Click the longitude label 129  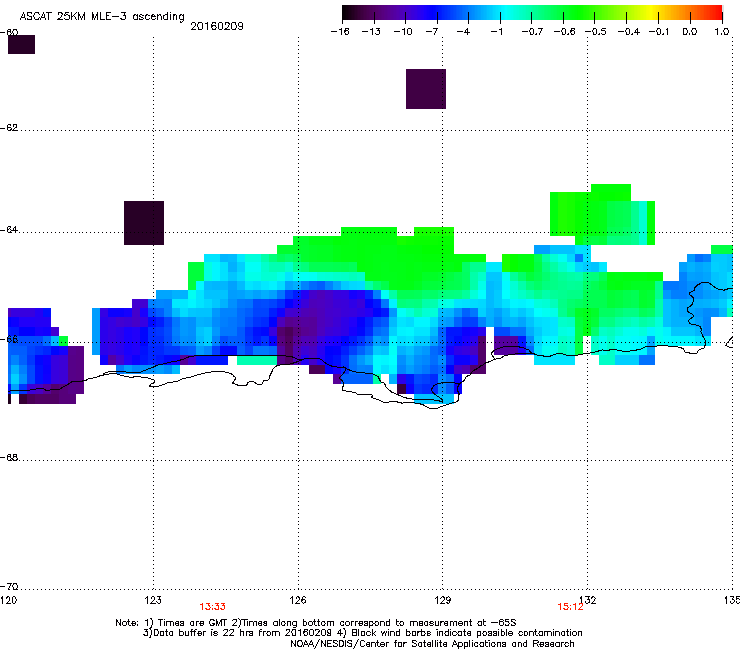[x=443, y=600]
